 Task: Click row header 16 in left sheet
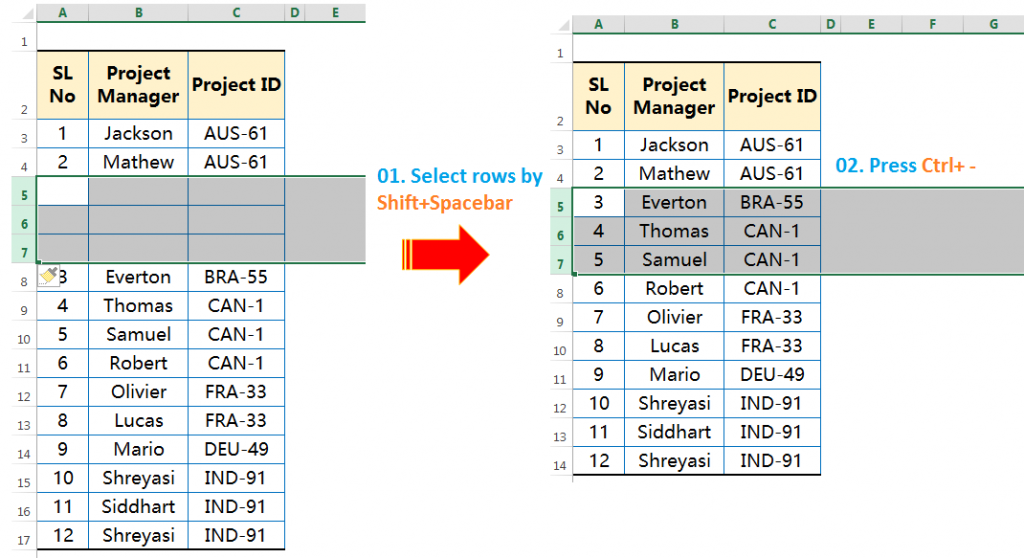[x=24, y=507]
